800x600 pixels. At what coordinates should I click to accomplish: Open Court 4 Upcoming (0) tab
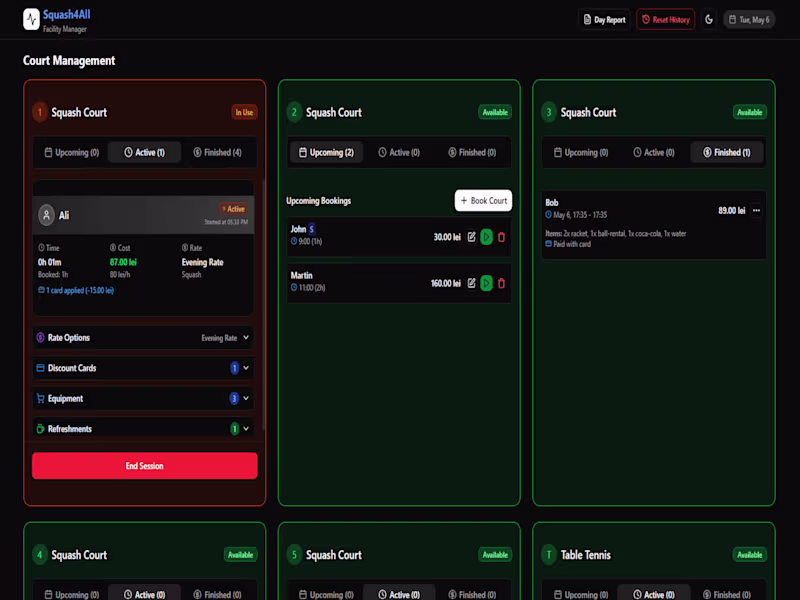tap(72, 594)
